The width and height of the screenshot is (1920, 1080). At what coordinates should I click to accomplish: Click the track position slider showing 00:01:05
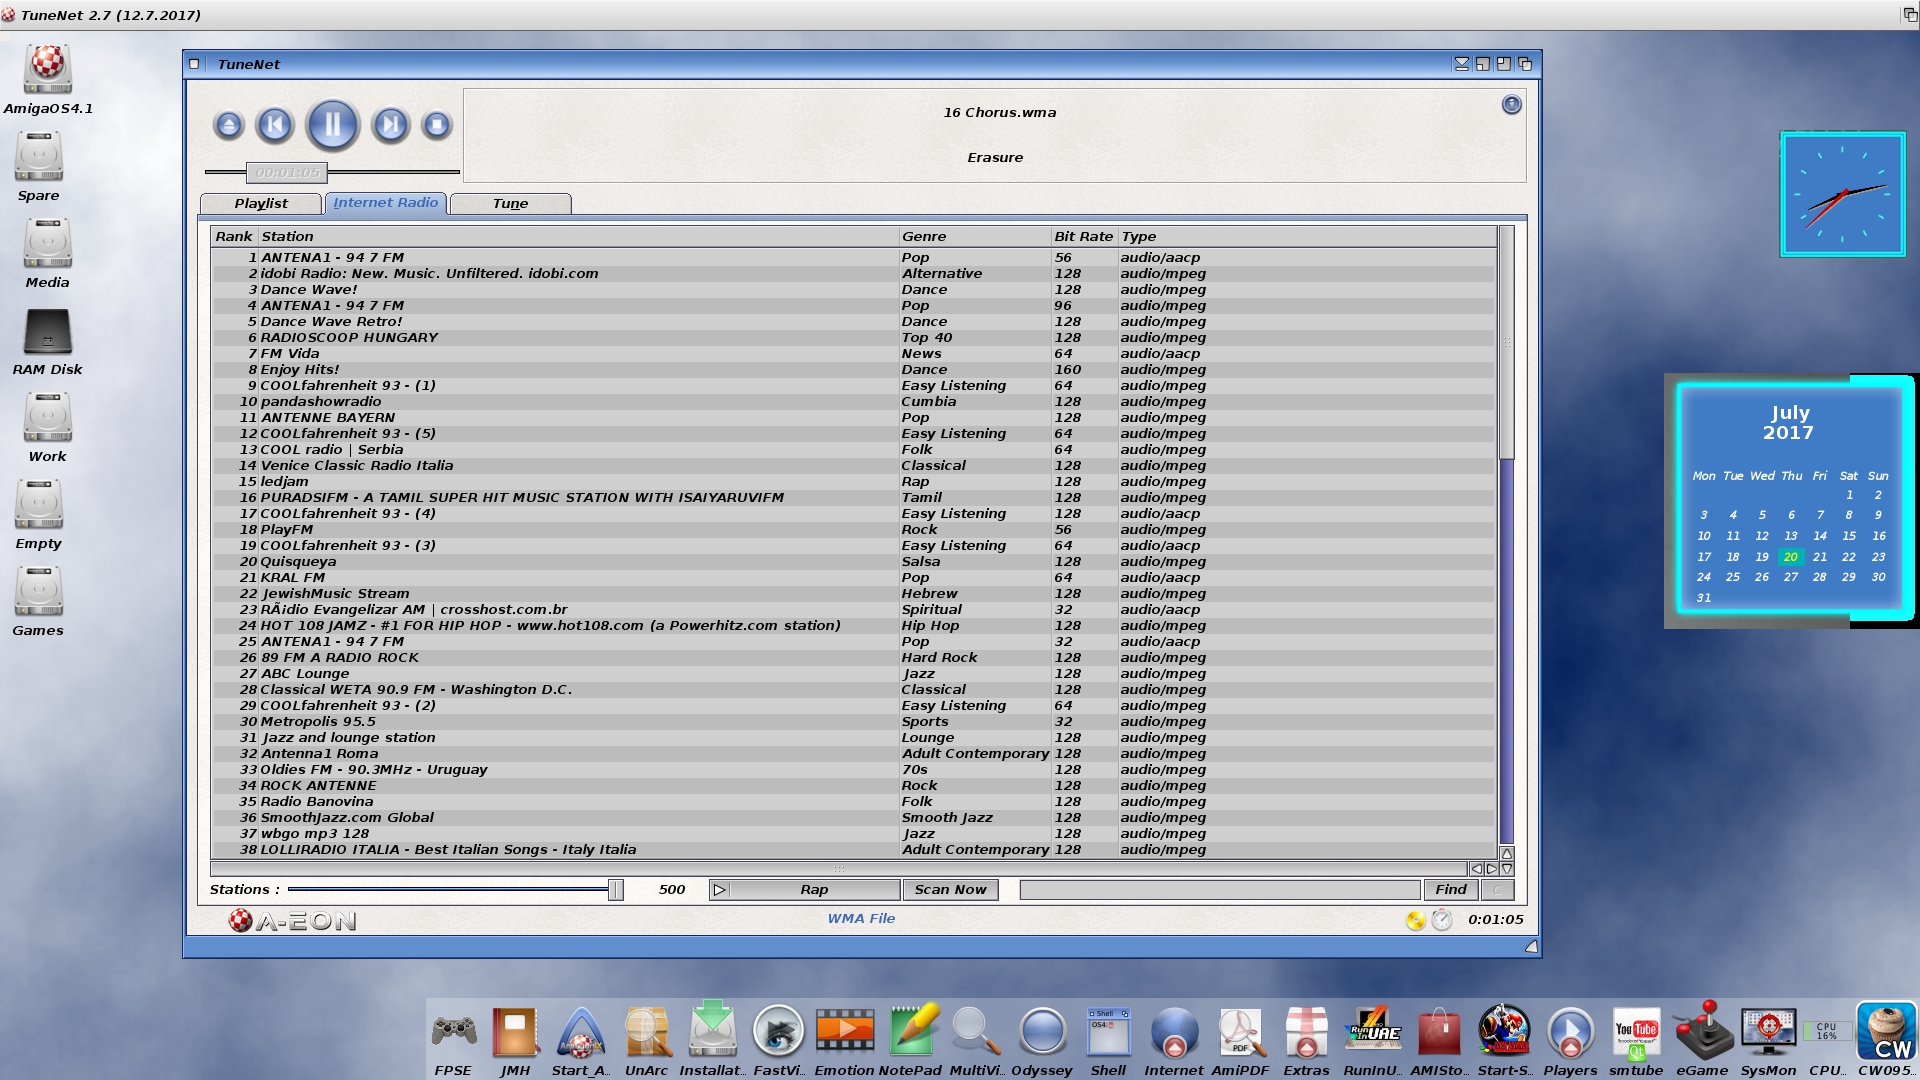287,173
